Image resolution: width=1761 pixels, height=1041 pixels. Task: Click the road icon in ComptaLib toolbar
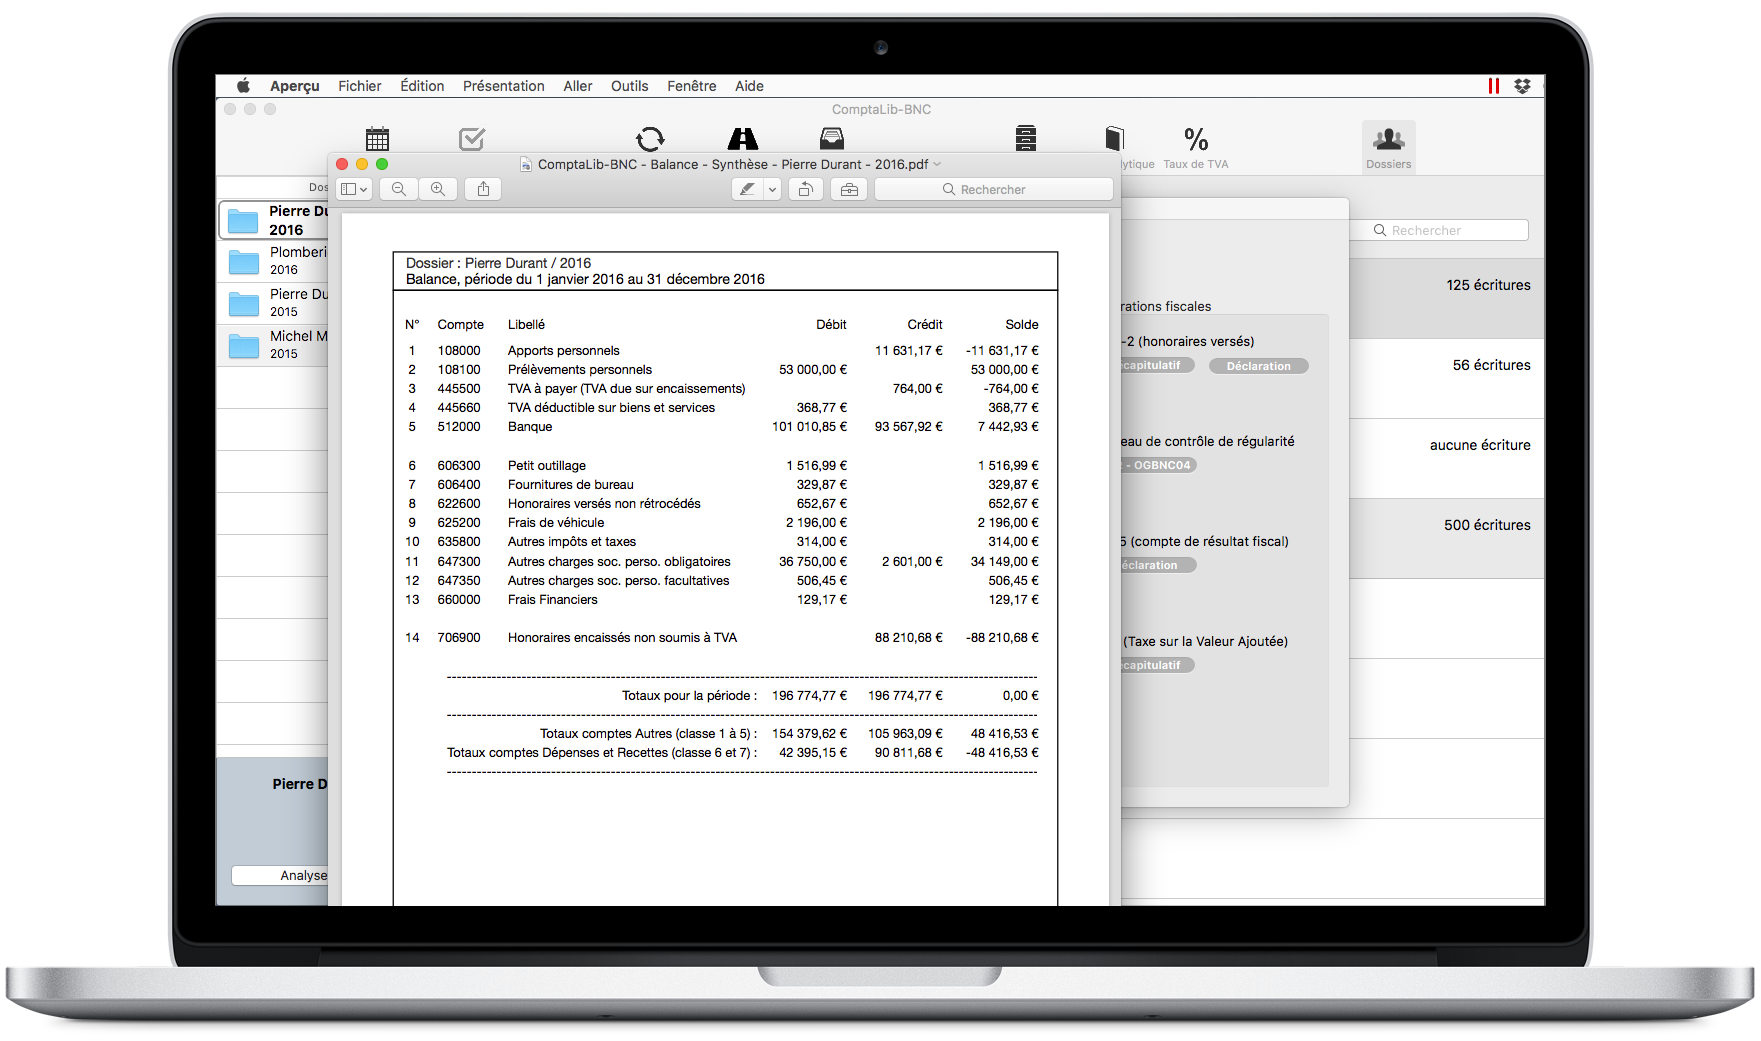(743, 139)
